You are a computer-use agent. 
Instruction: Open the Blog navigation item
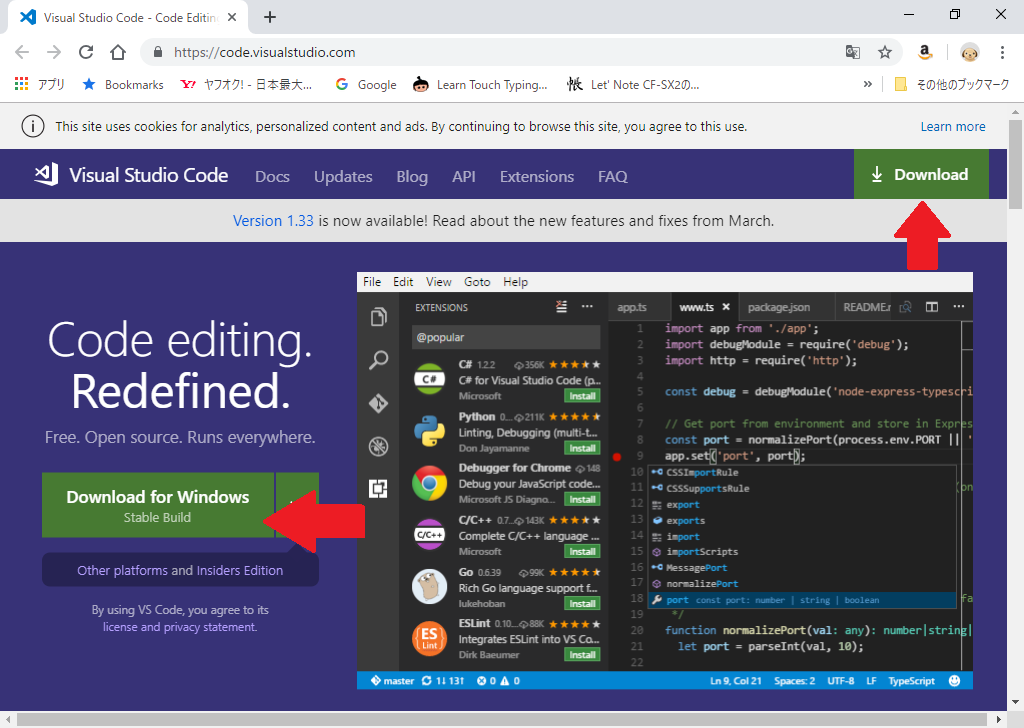pos(412,176)
